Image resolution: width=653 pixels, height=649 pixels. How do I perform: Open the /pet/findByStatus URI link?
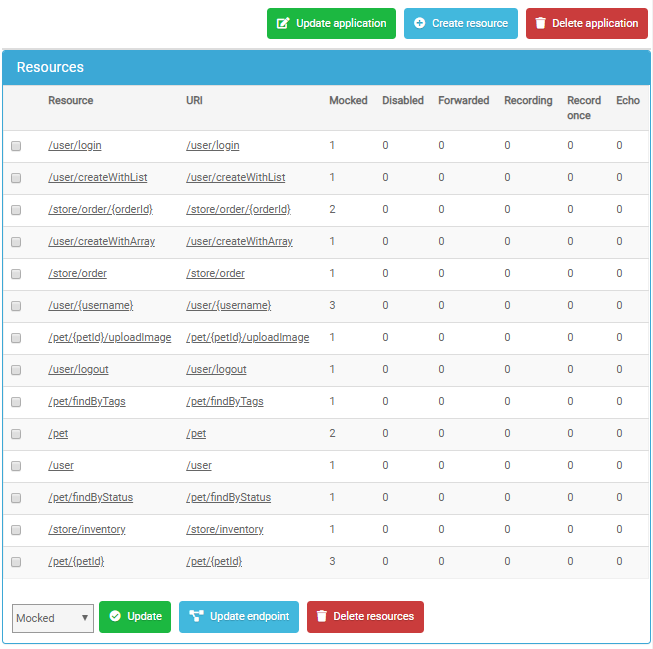tap(229, 497)
